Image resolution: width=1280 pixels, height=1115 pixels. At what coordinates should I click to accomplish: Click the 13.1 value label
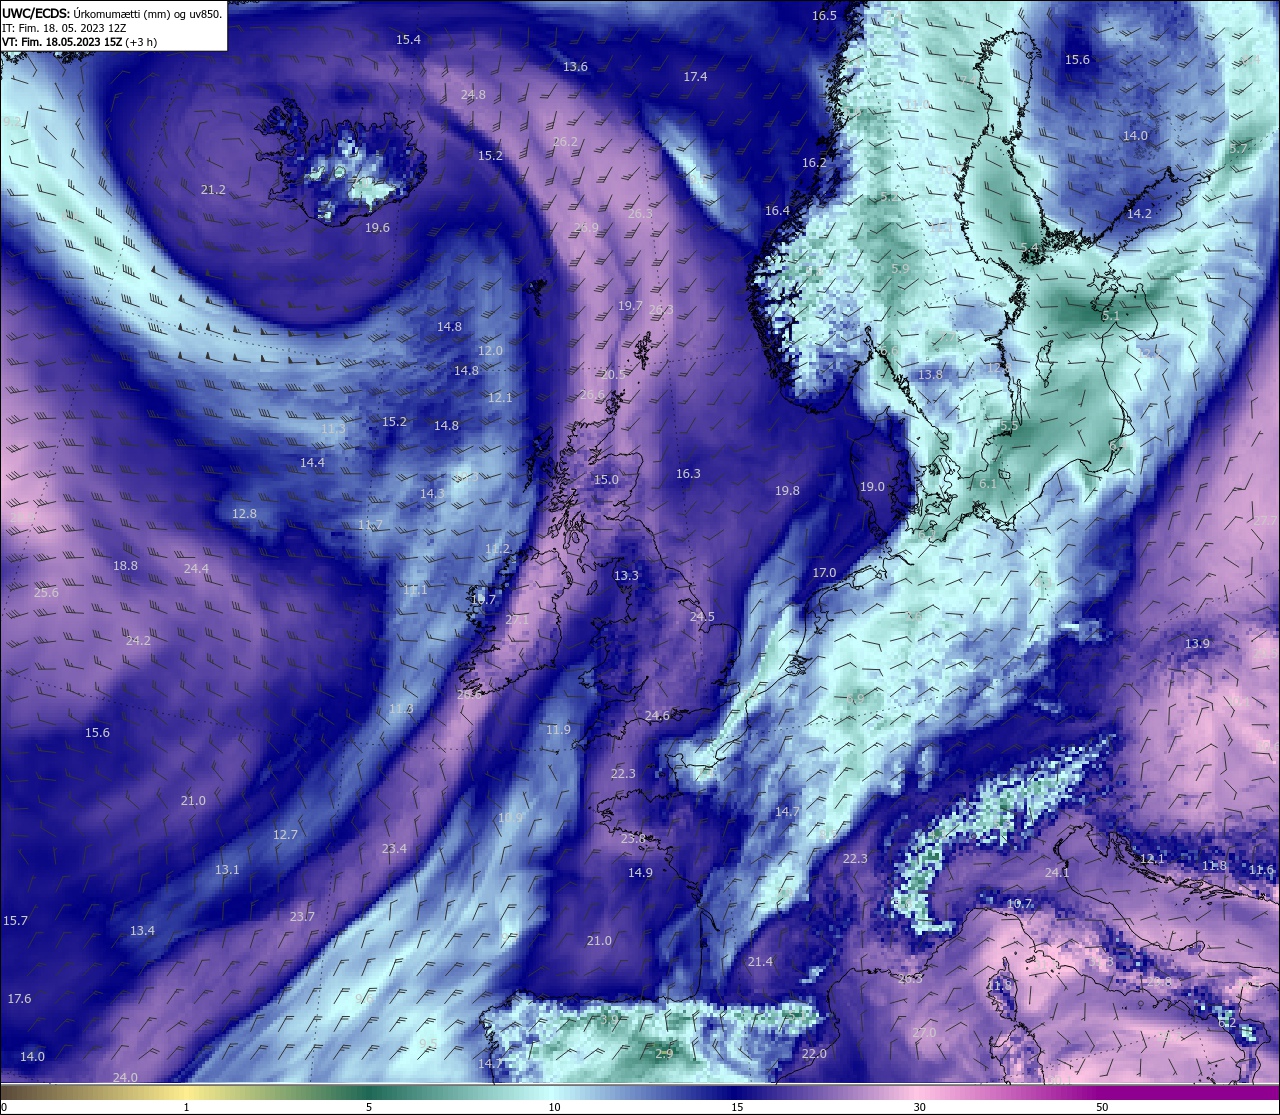point(227,870)
